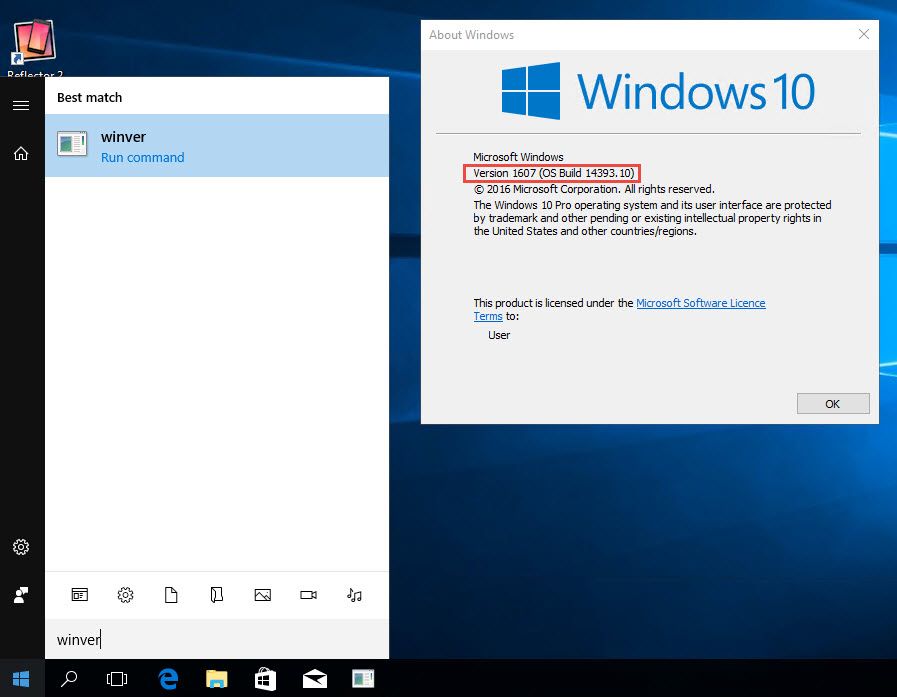Open File Explorer from the taskbar
This screenshot has width=897, height=697.
[x=217, y=679]
